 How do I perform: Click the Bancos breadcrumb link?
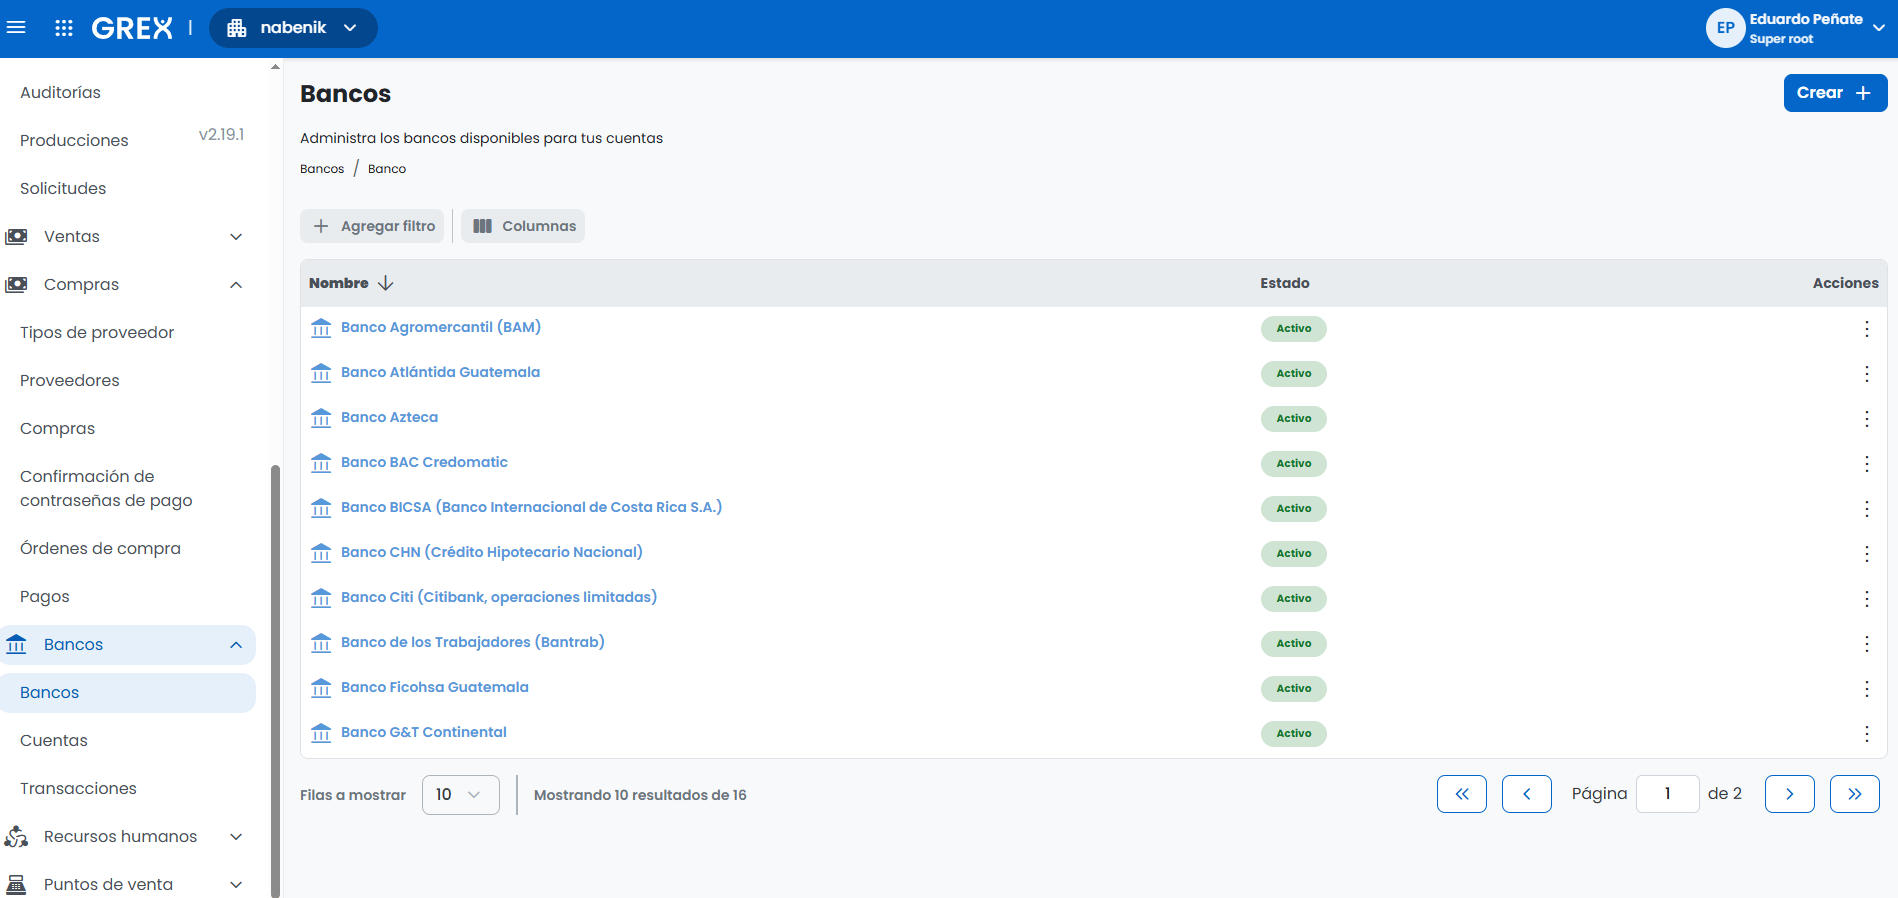[322, 169]
